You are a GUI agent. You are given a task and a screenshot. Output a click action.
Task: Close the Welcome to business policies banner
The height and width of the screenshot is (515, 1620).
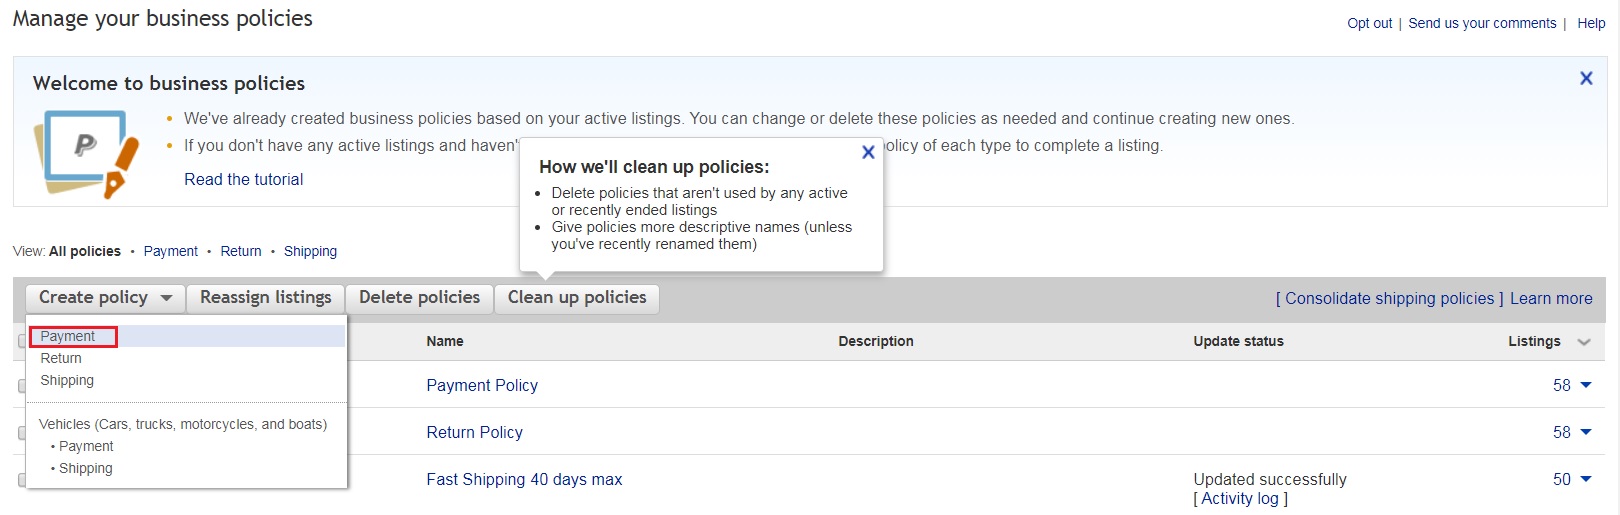(x=1585, y=78)
